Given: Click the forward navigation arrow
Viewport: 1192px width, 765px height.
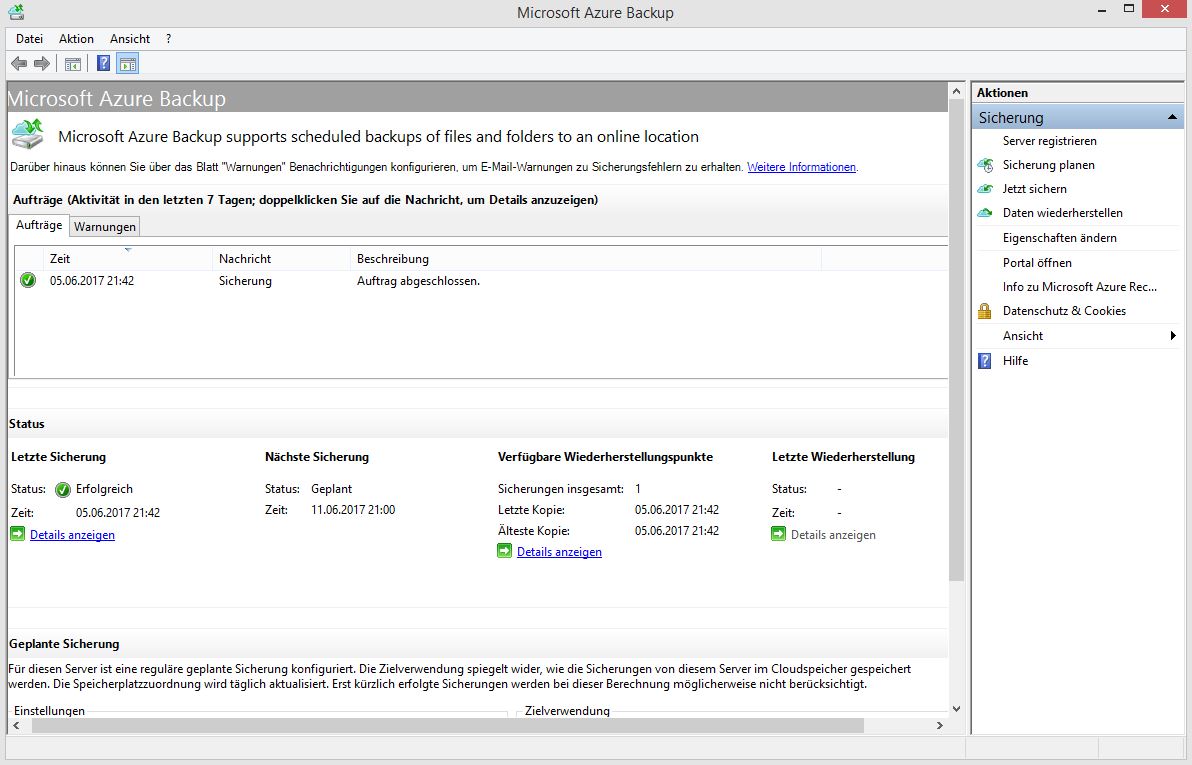Looking at the screenshot, I should click(40, 63).
